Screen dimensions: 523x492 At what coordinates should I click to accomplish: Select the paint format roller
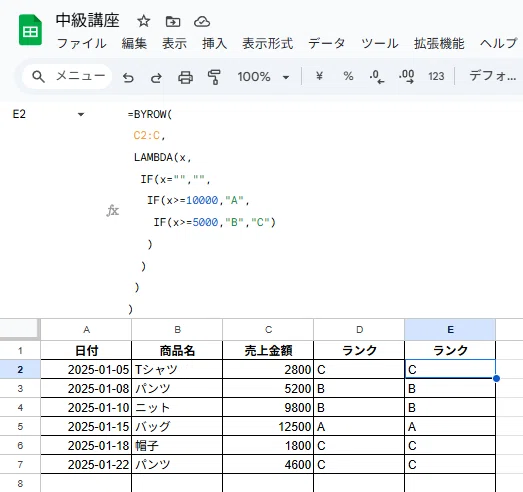click(x=214, y=77)
